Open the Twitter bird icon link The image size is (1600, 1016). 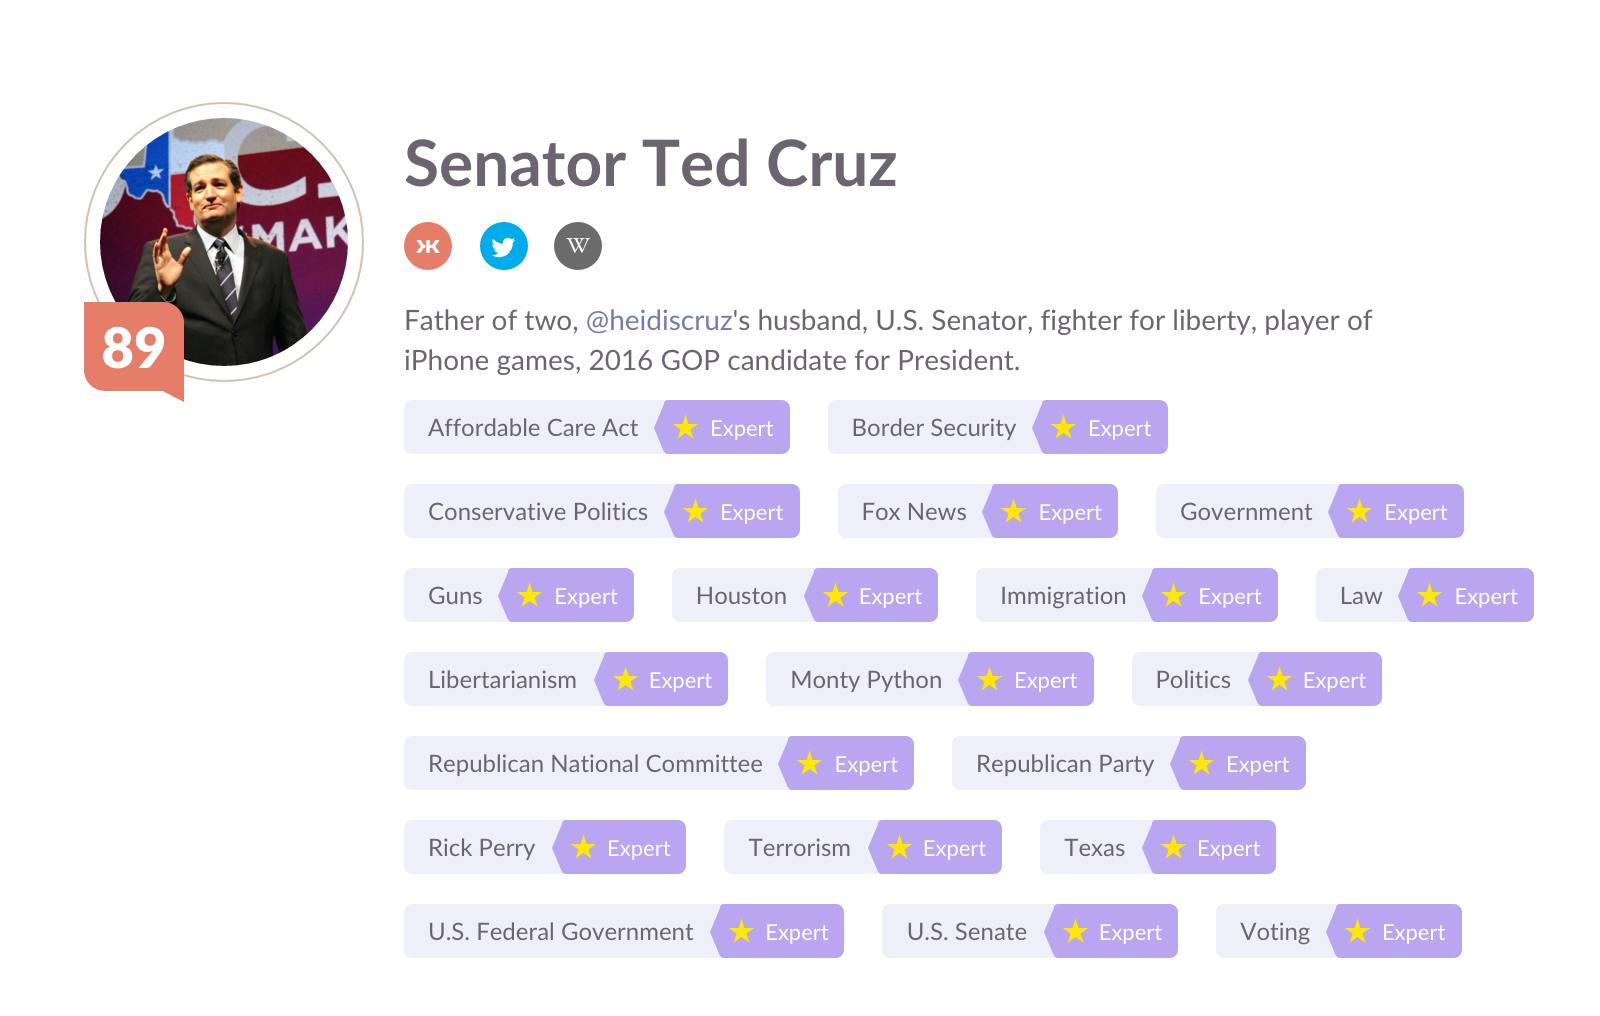504,246
